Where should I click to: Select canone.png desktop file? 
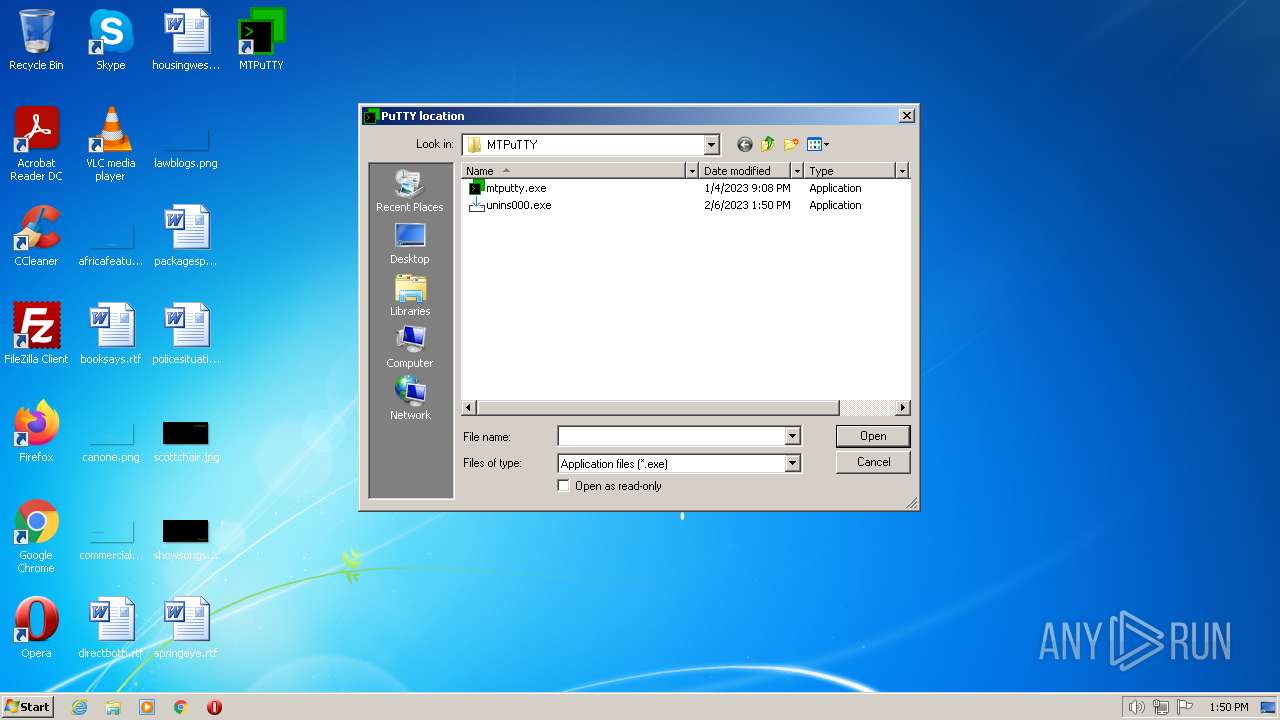click(110, 440)
